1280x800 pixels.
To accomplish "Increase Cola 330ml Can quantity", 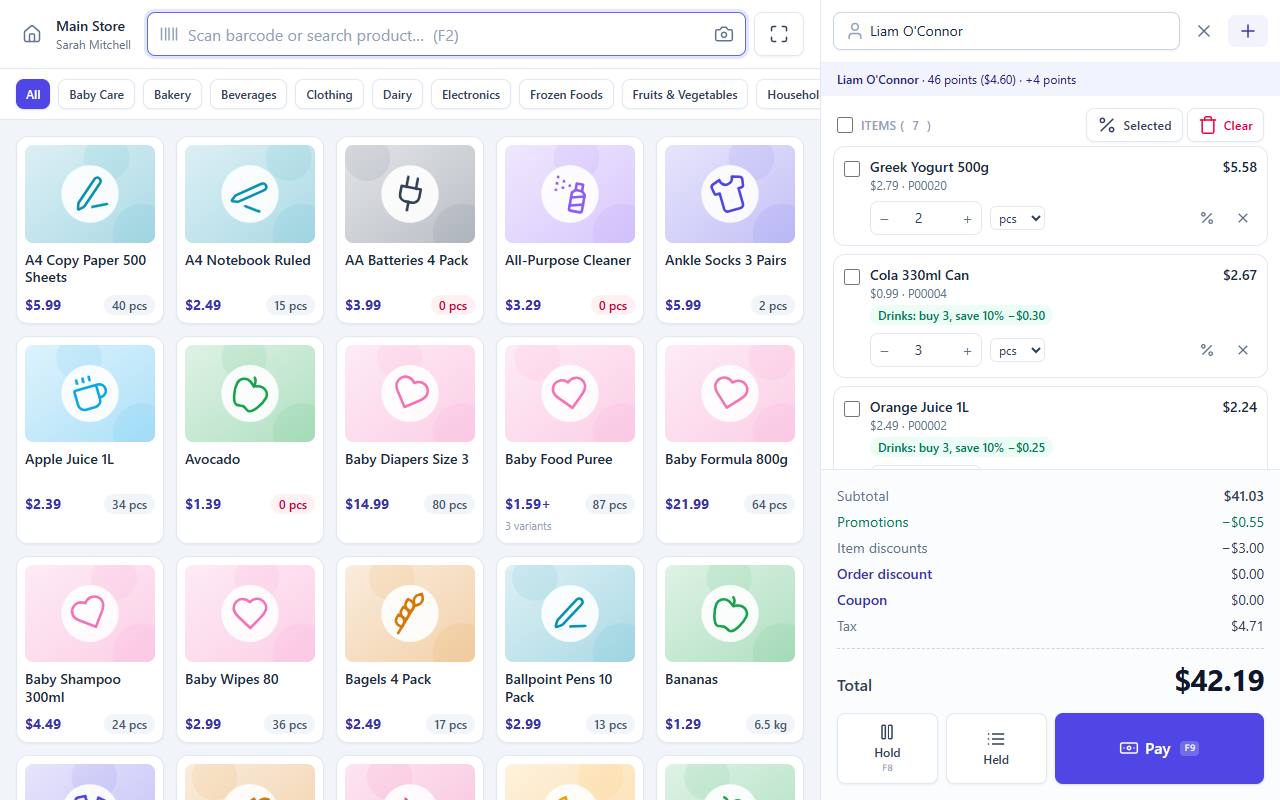I will coord(967,350).
